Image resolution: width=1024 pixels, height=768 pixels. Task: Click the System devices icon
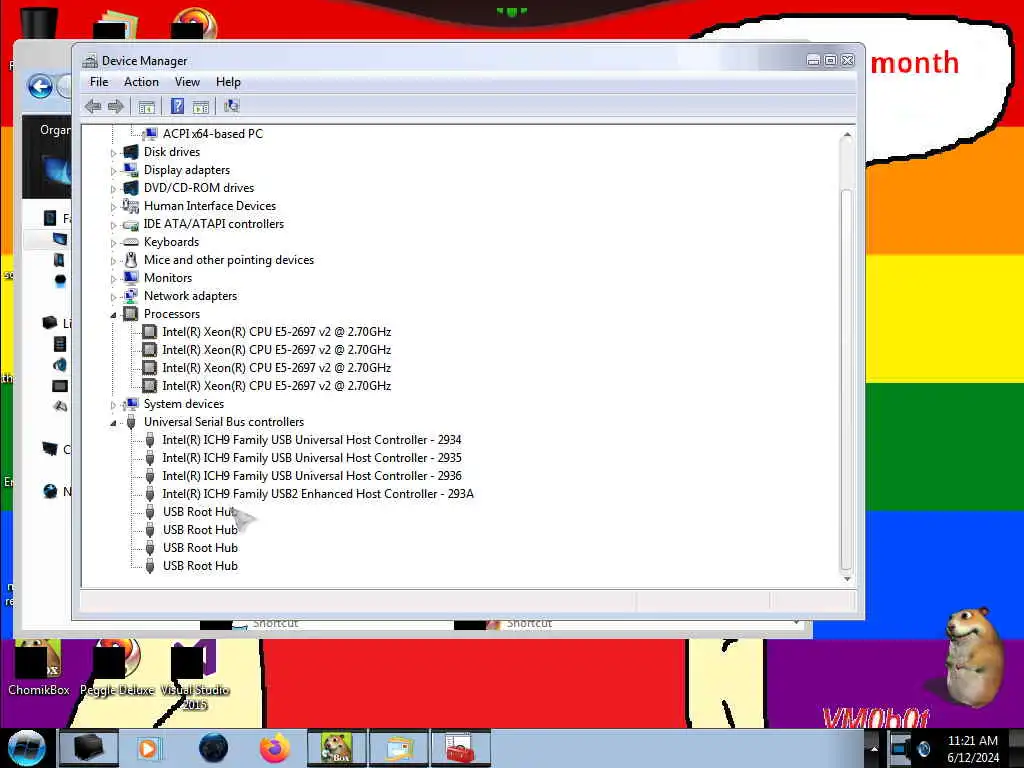click(131, 404)
